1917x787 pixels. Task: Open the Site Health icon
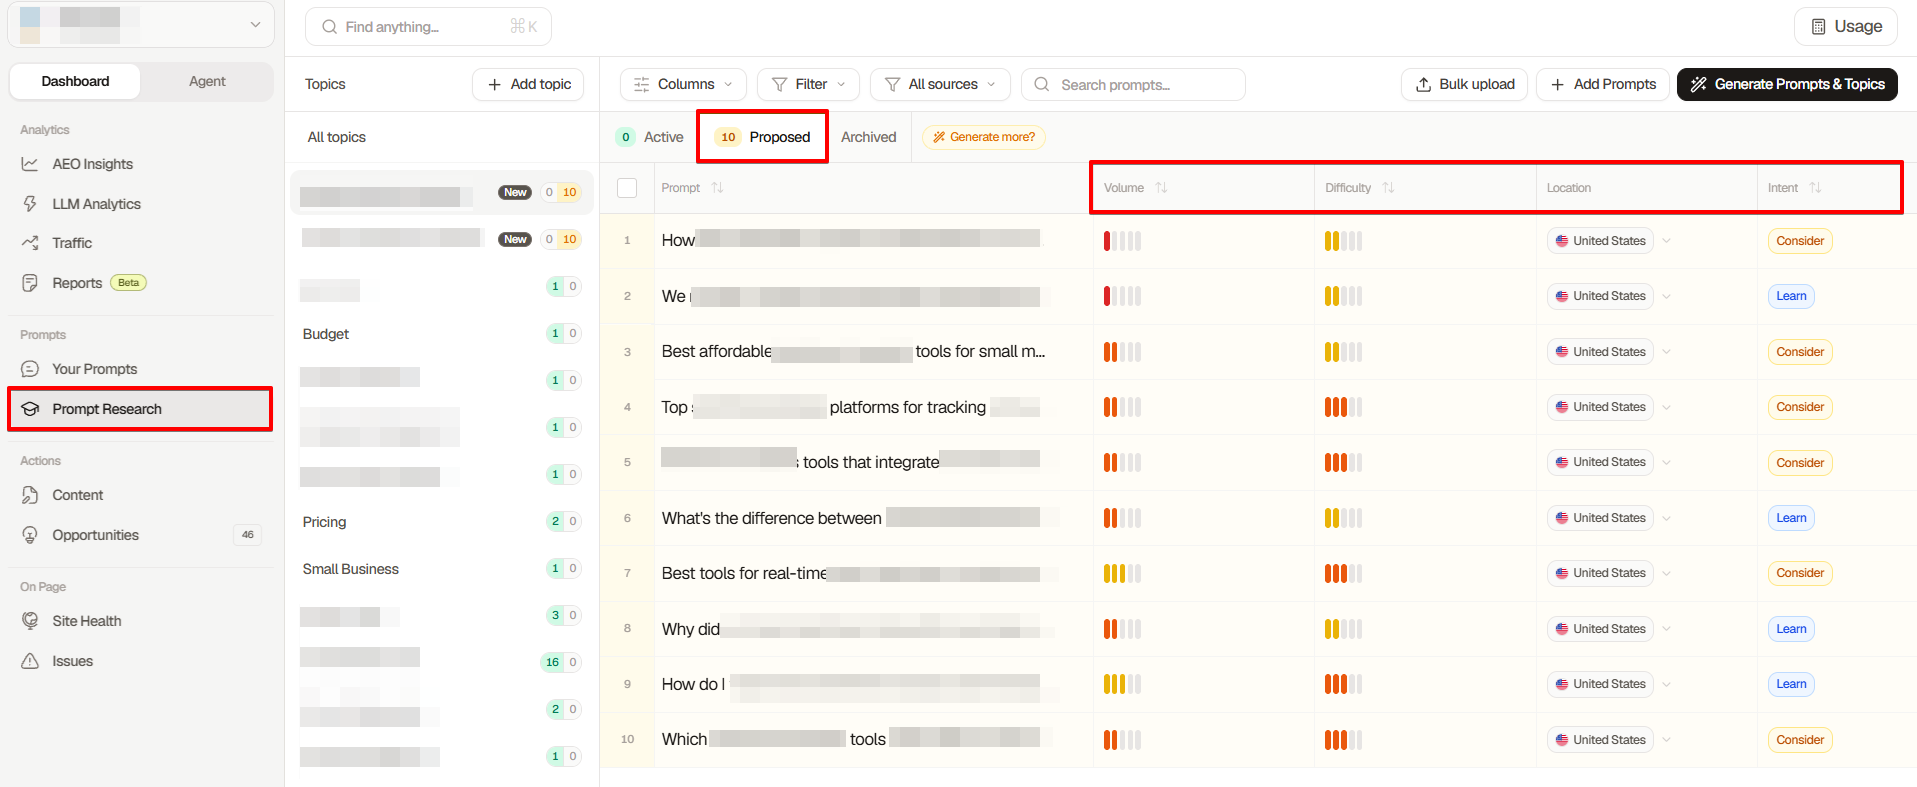click(30, 621)
